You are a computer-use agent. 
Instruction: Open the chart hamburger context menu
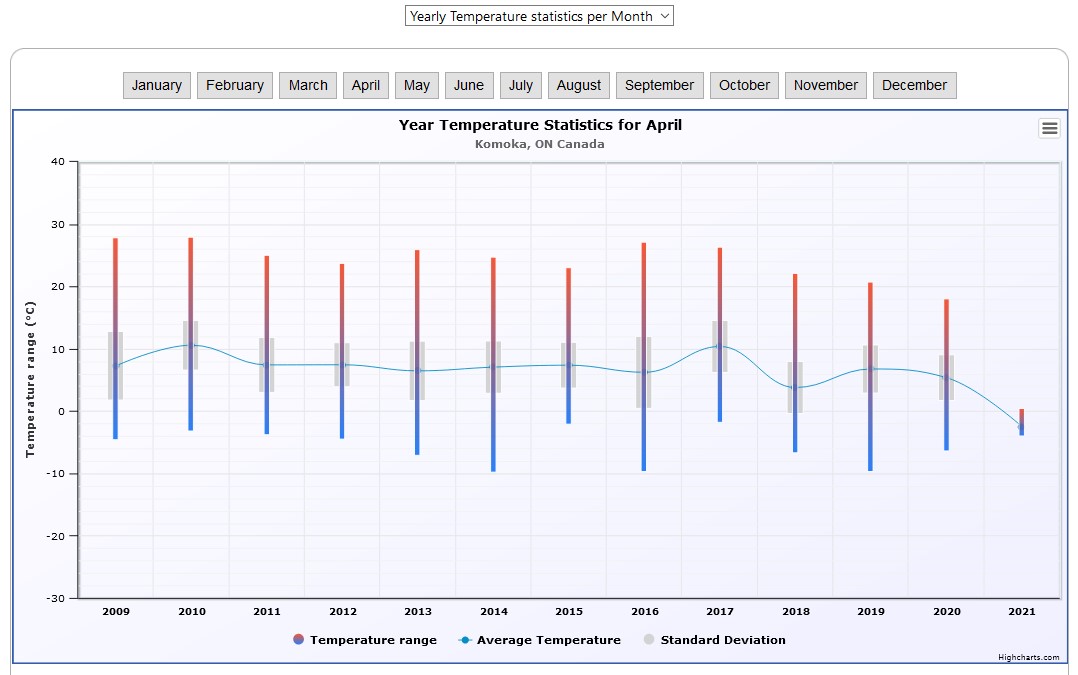pos(1049,128)
